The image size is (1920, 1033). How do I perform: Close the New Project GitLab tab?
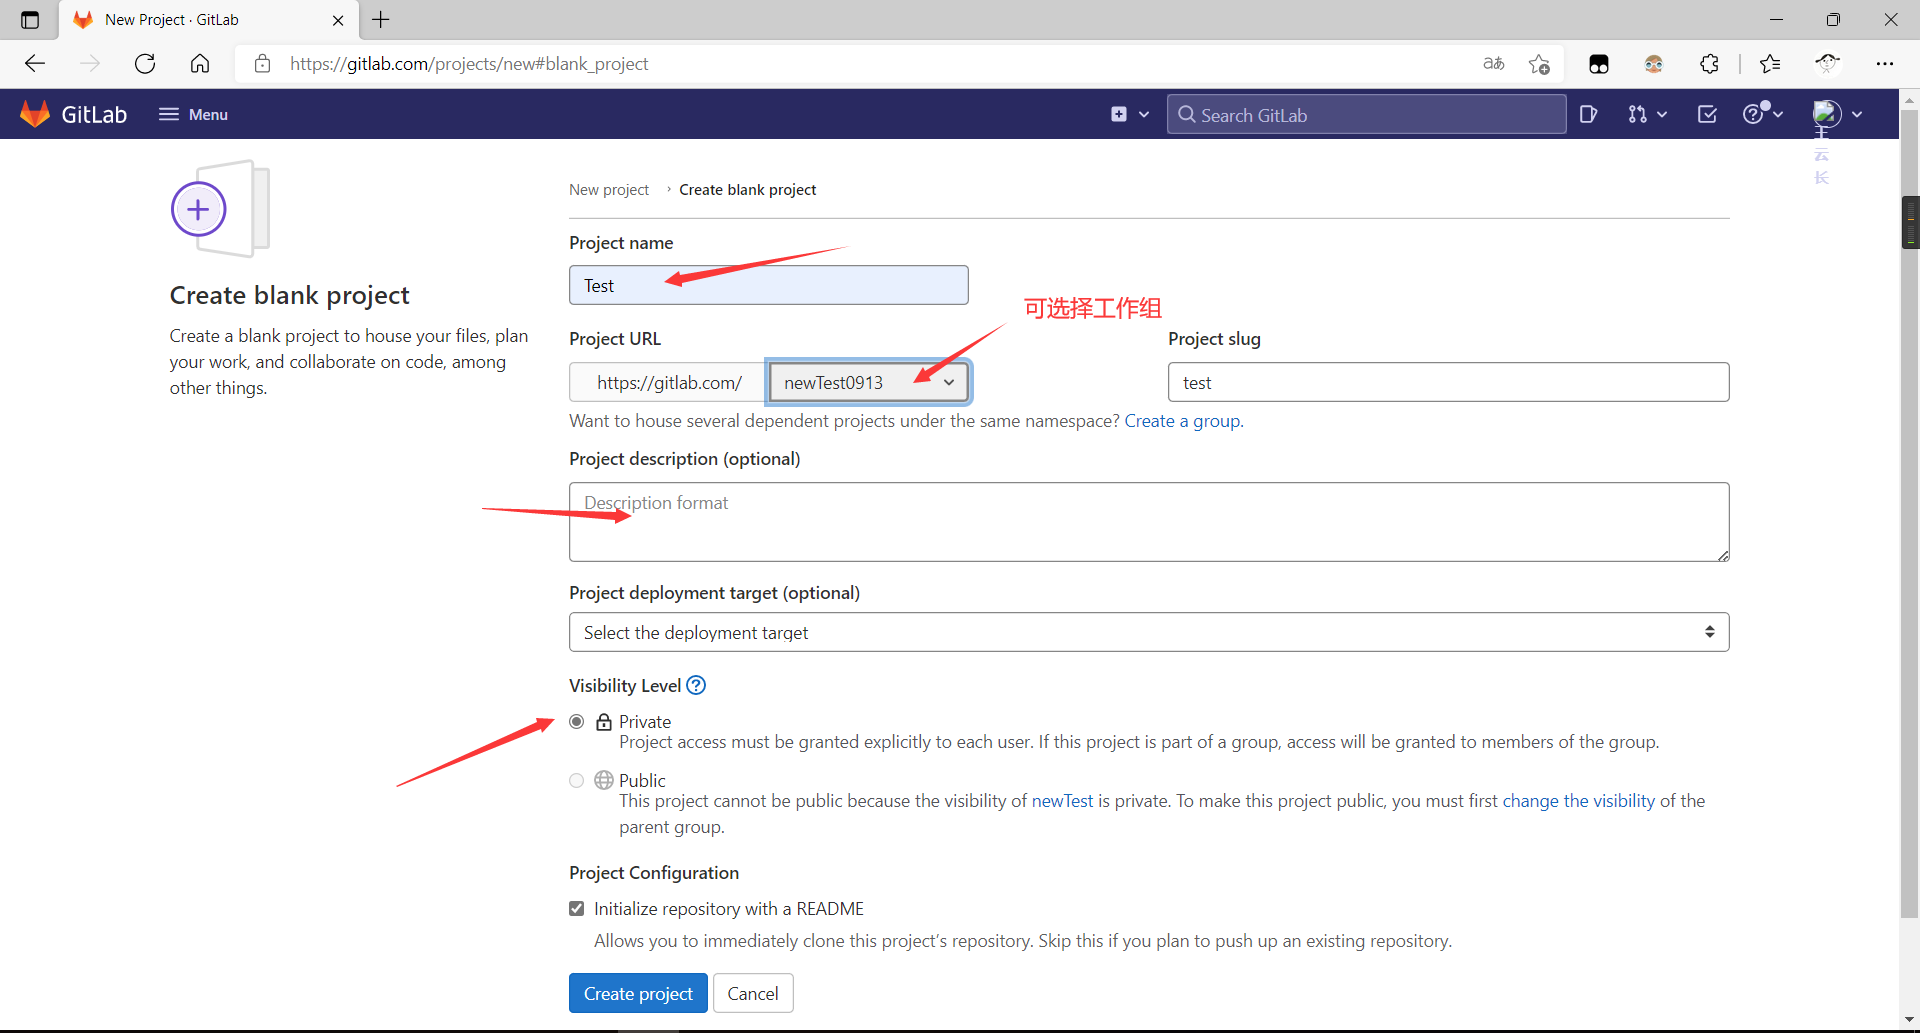pos(338,20)
